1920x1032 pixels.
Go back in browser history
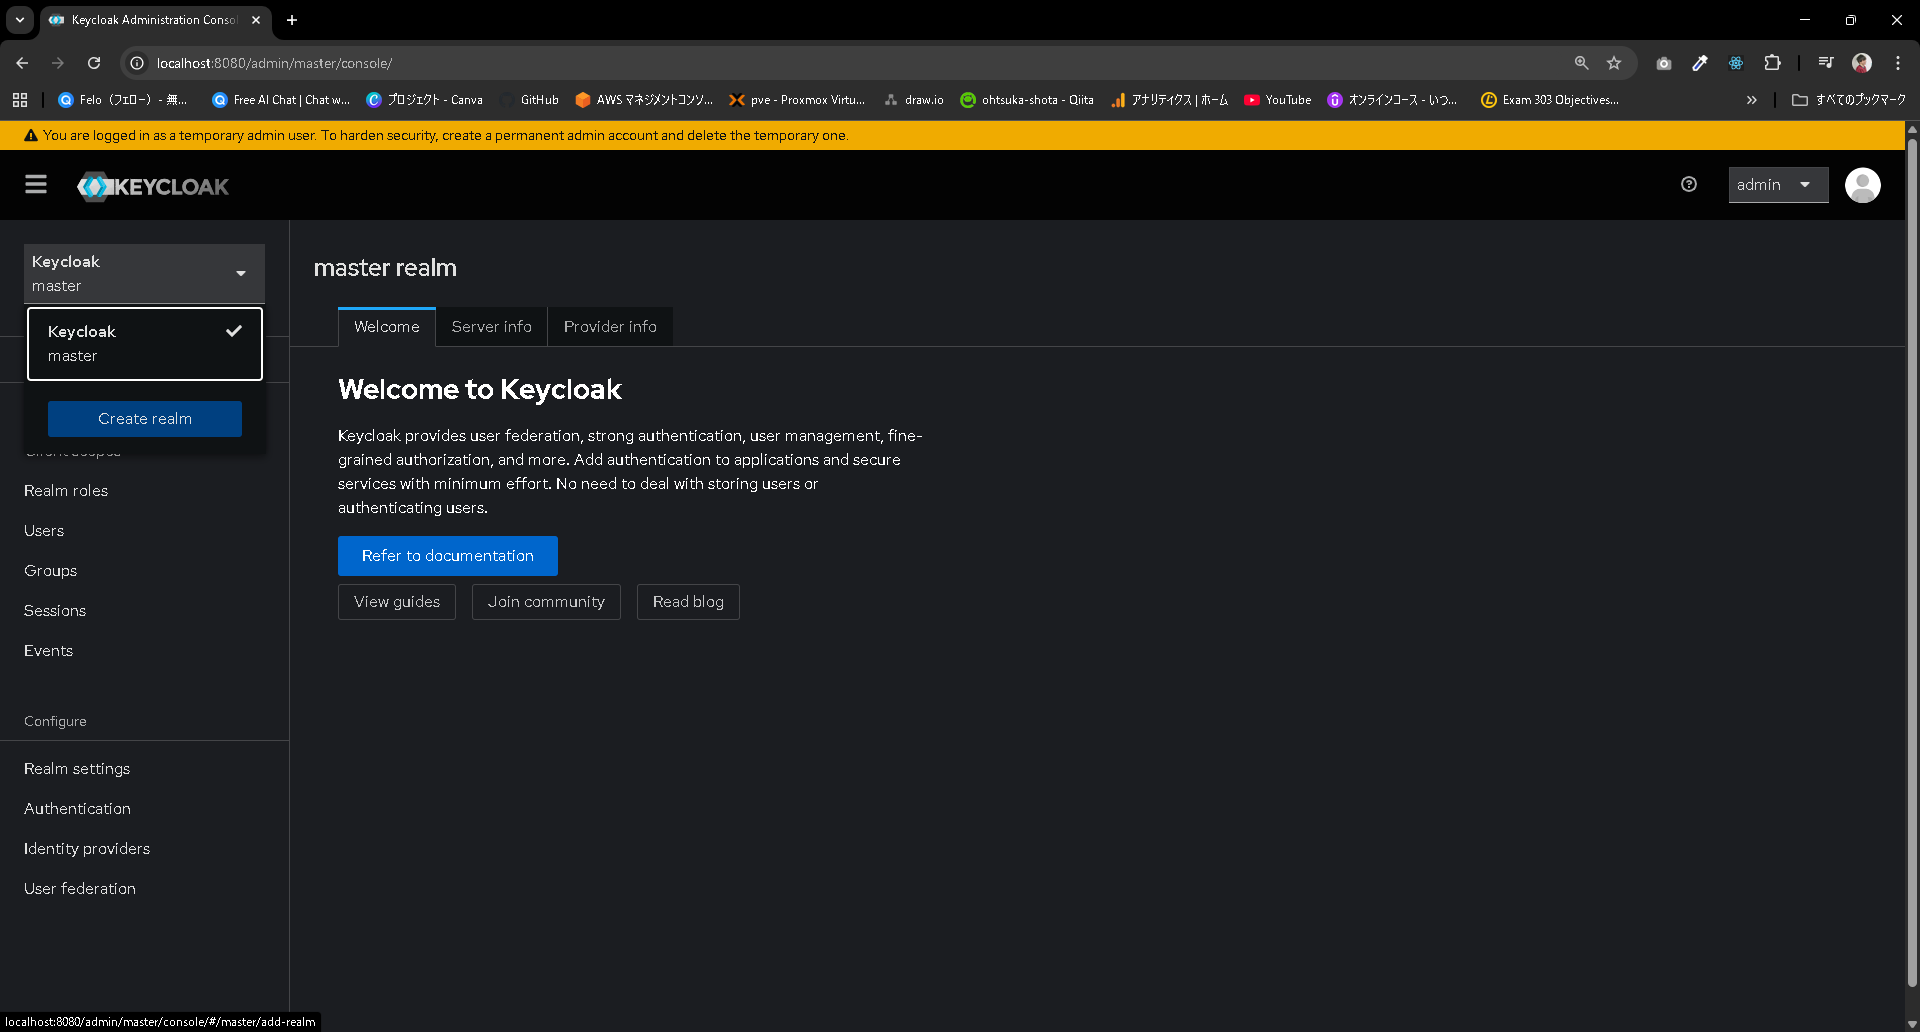click(x=22, y=63)
